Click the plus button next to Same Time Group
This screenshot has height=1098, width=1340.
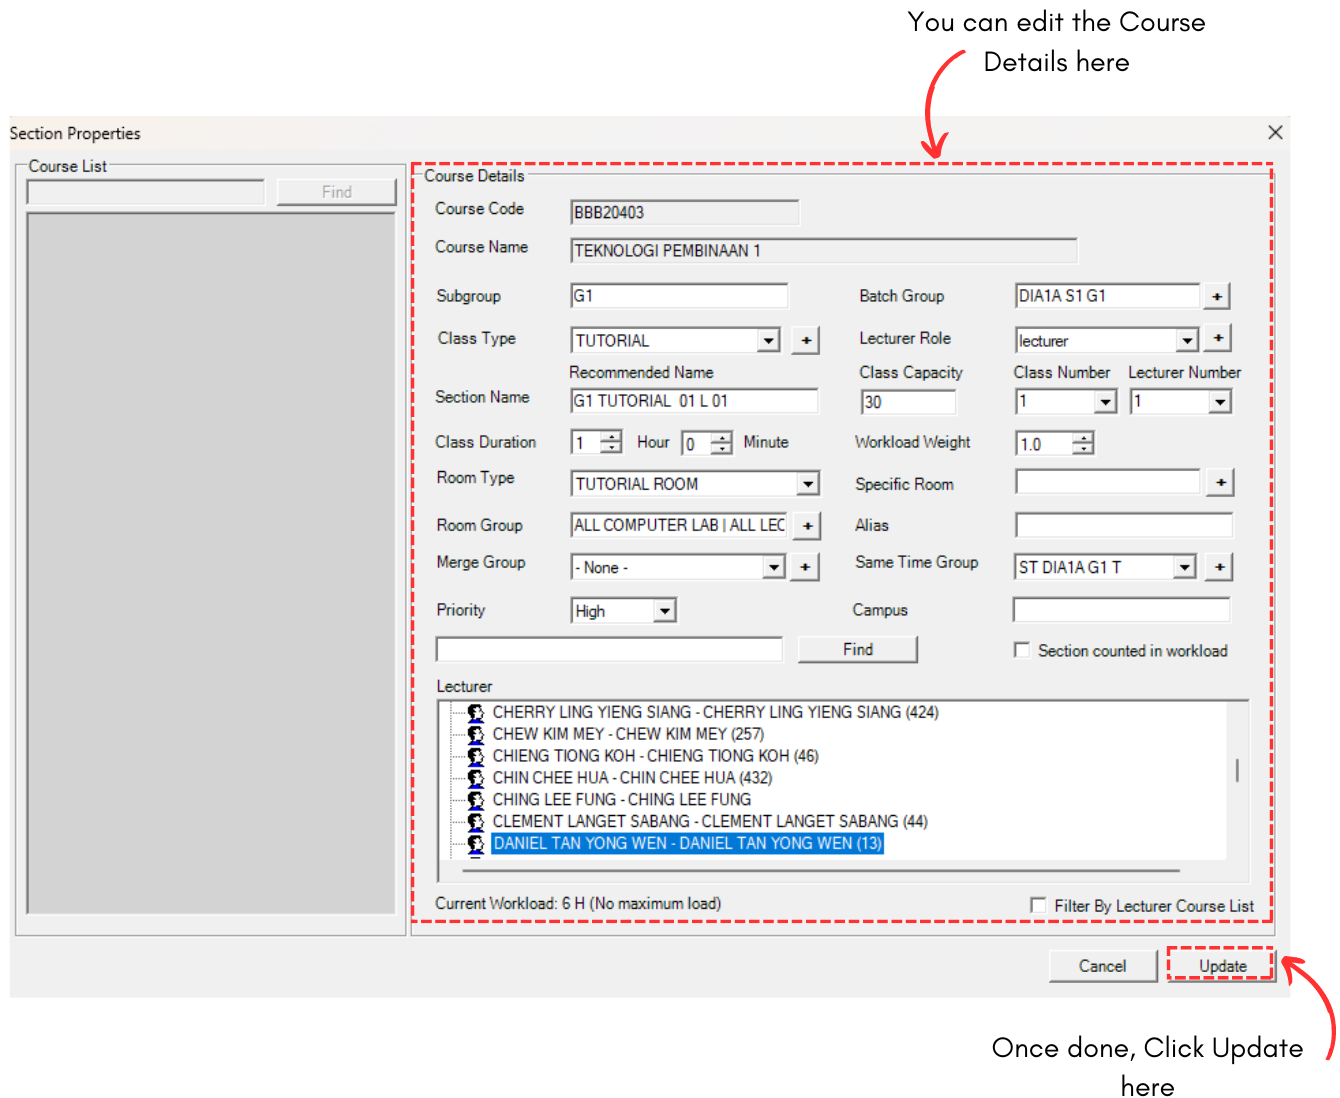[1218, 568]
